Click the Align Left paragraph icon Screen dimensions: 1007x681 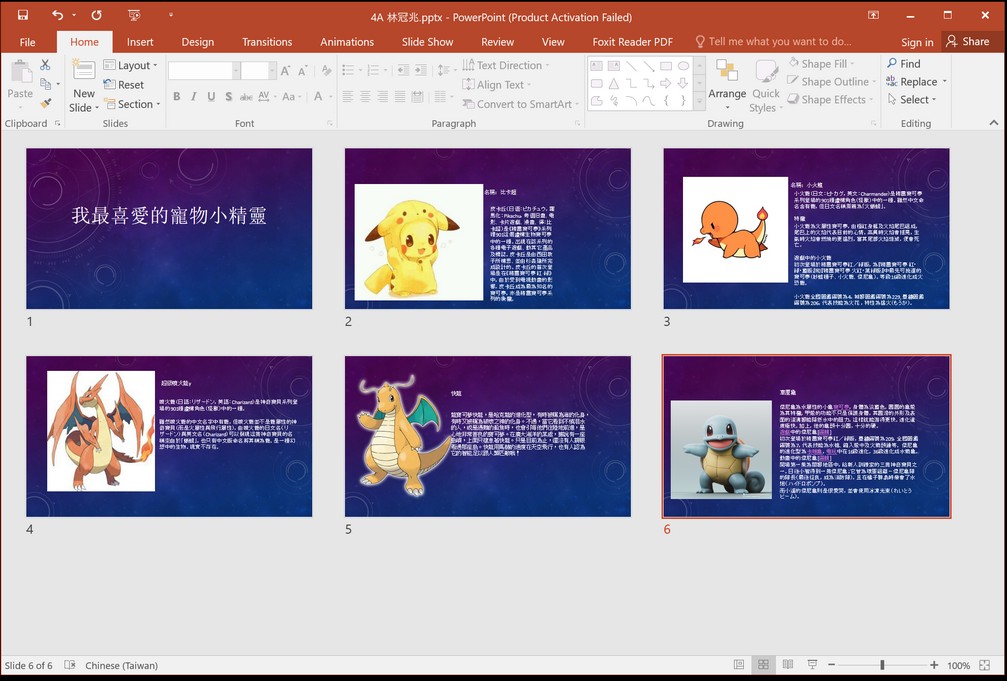click(348, 97)
